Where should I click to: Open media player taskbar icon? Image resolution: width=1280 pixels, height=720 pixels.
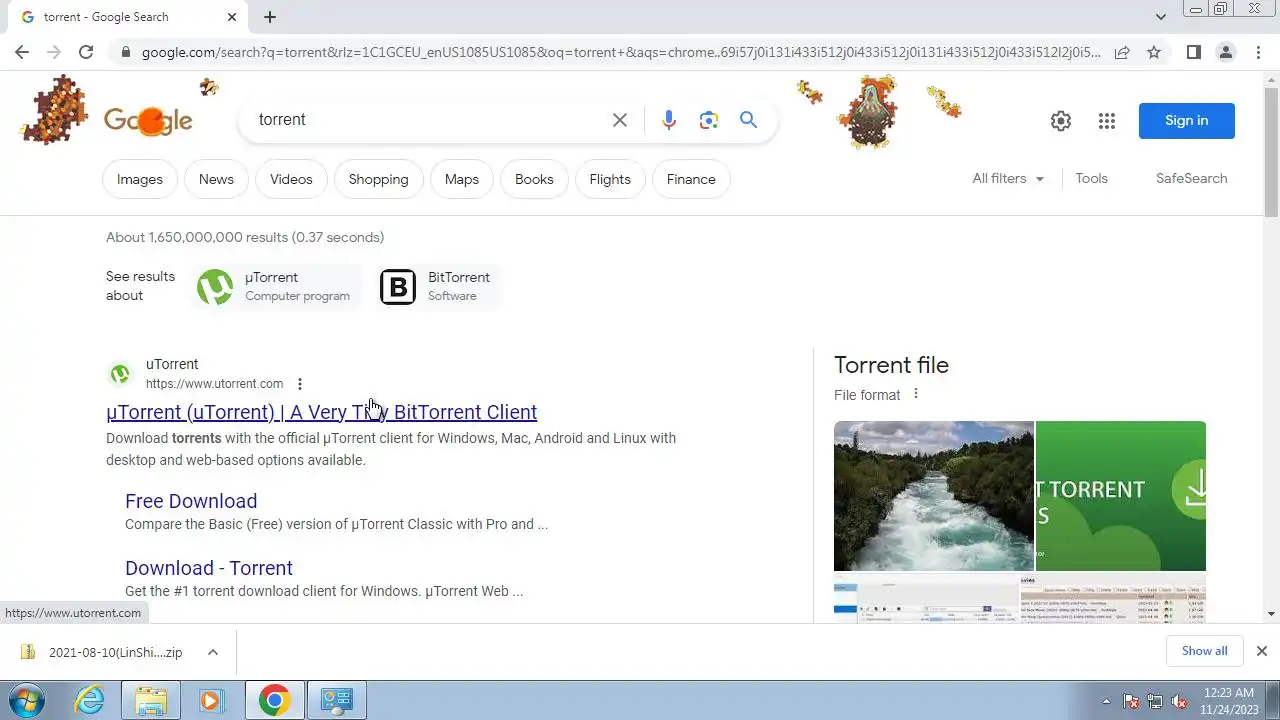211,700
